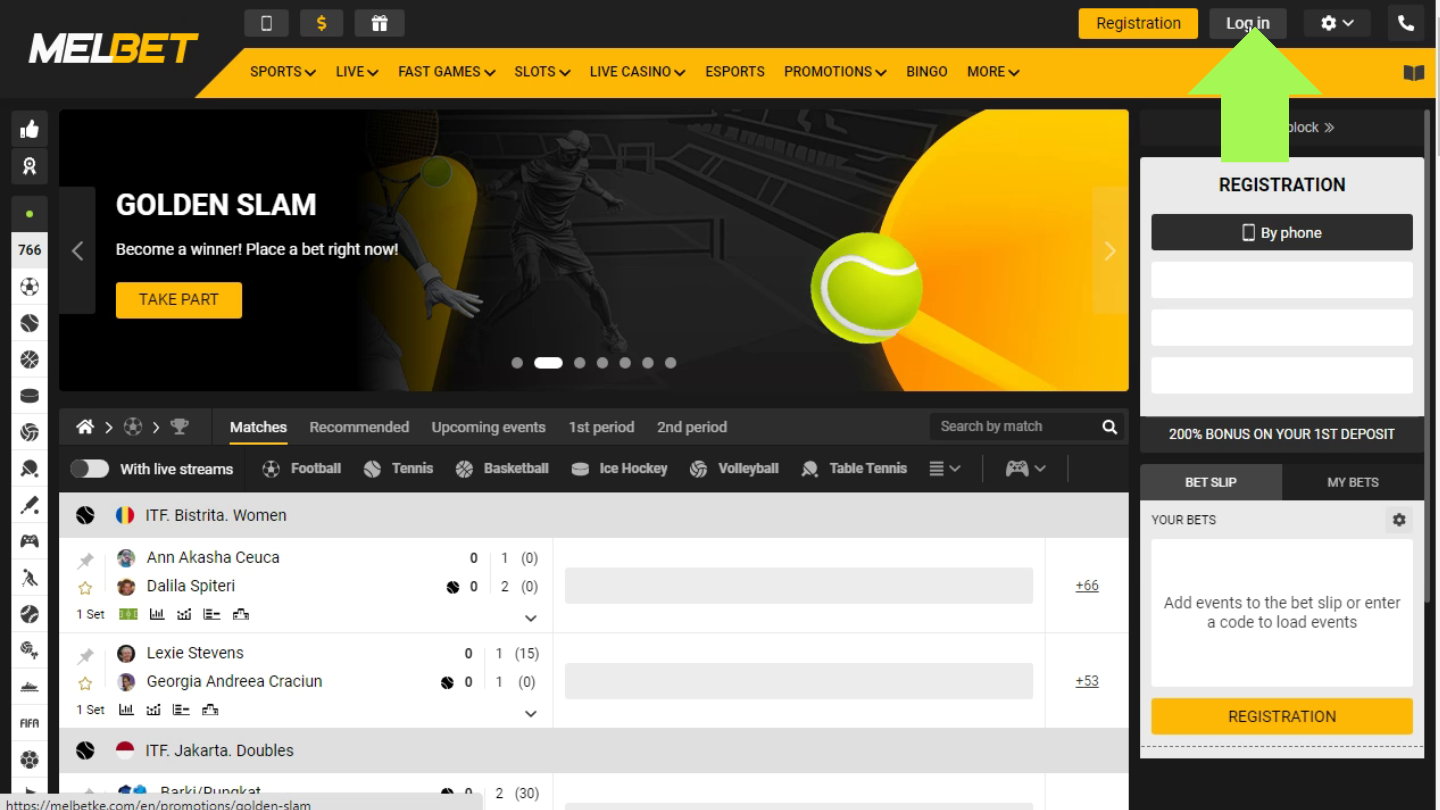Image resolution: width=1440 pixels, height=810 pixels.
Task: Click the gift box bonus icon
Action: coord(379,23)
